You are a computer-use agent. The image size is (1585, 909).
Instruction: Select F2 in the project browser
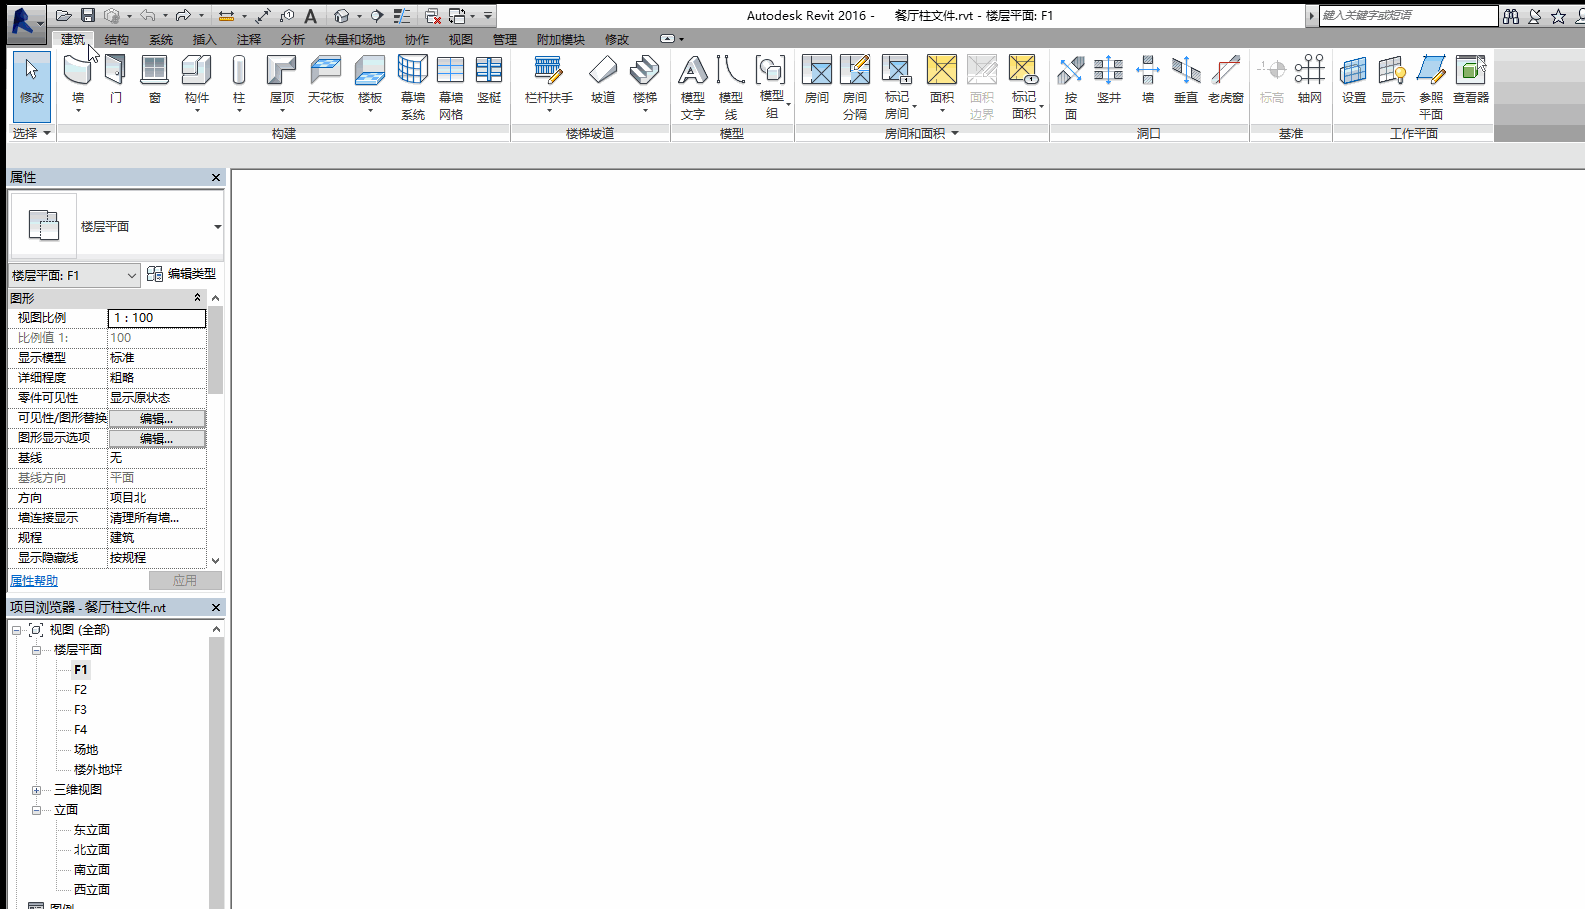pos(81,690)
